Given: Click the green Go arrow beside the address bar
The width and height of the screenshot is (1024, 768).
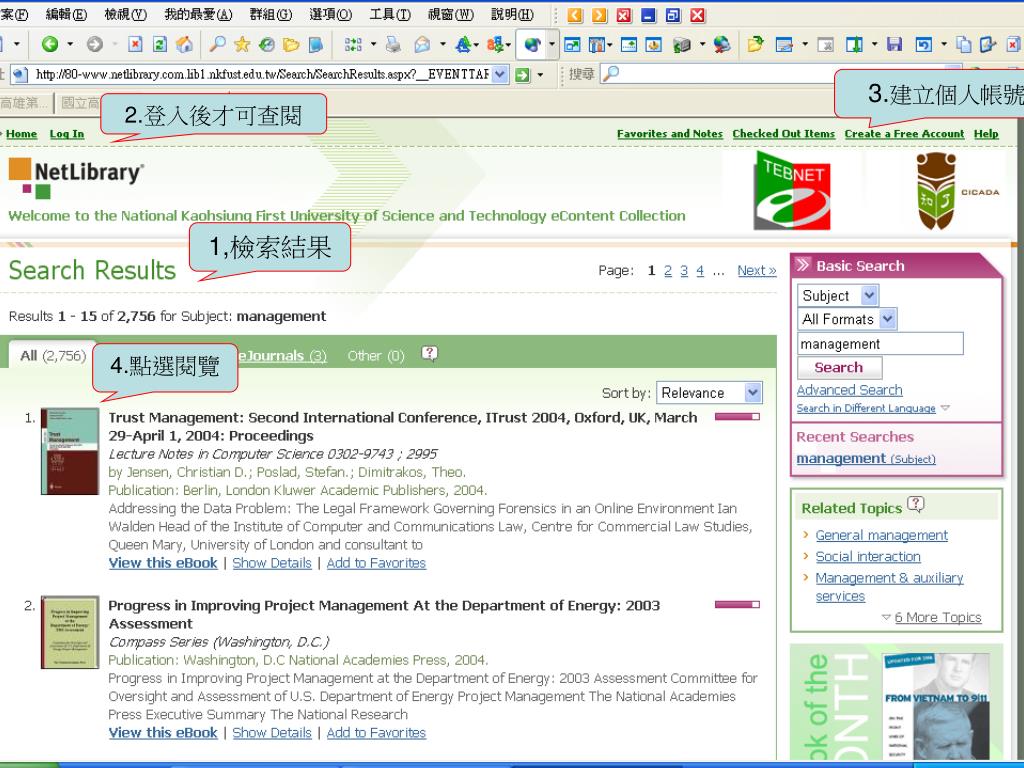Looking at the screenshot, I should (x=522, y=74).
